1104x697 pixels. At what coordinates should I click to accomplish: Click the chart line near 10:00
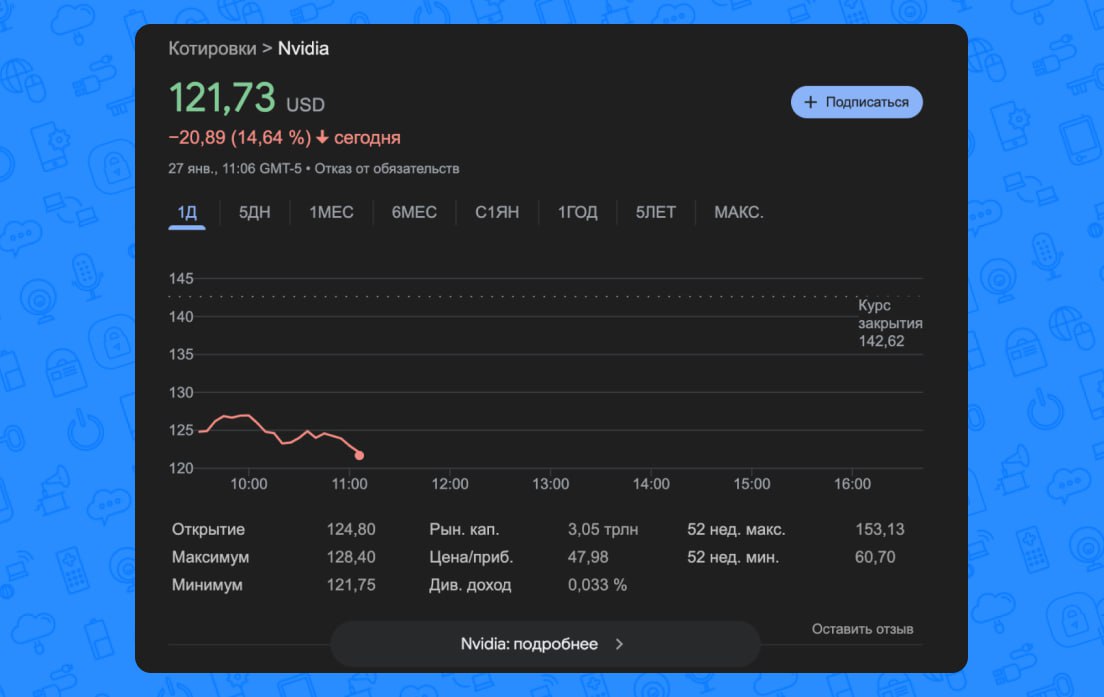(x=249, y=415)
